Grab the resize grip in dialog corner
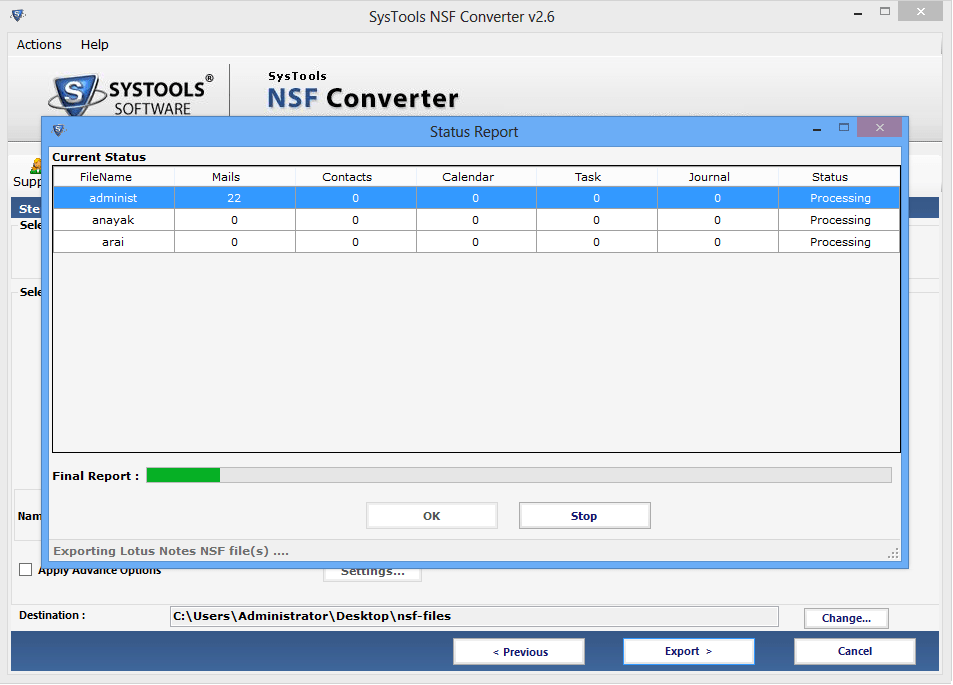Image resolution: width=953 pixels, height=685 pixels. (x=894, y=553)
